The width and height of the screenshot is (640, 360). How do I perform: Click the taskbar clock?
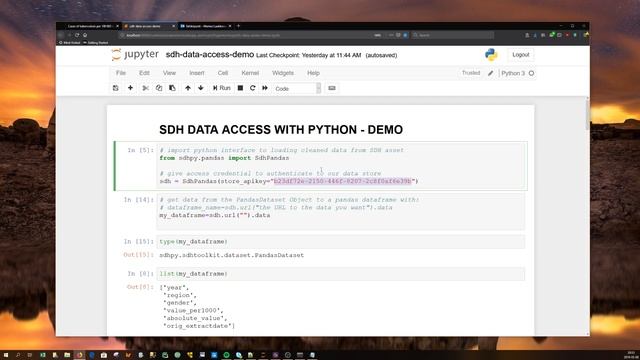pyautogui.click(x=631, y=355)
